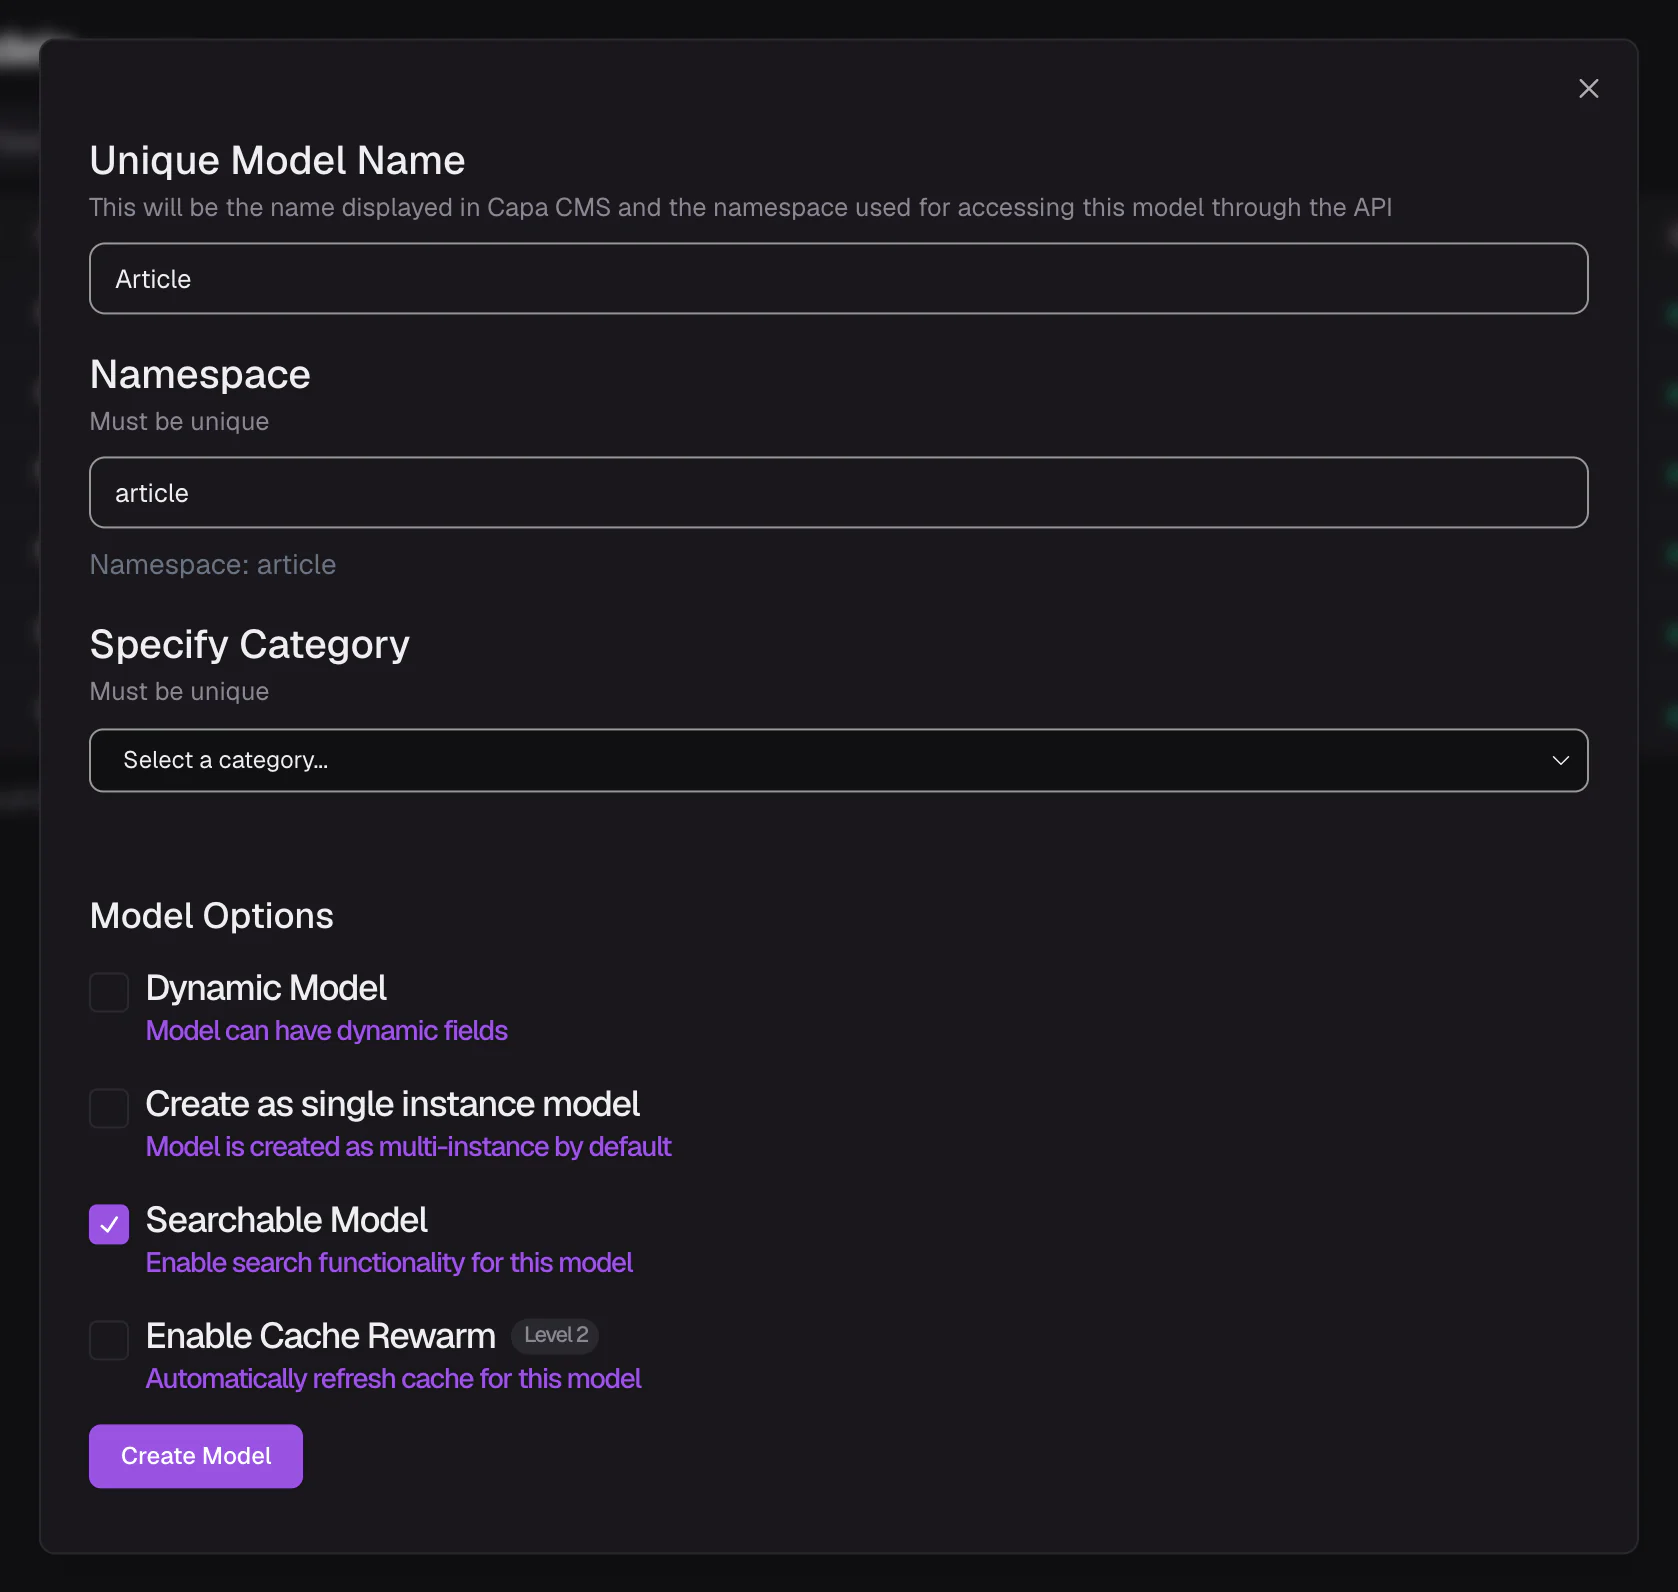Click 'Enable search functionality for this model'
This screenshot has width=1678, height=1592.
[389, 1263]
